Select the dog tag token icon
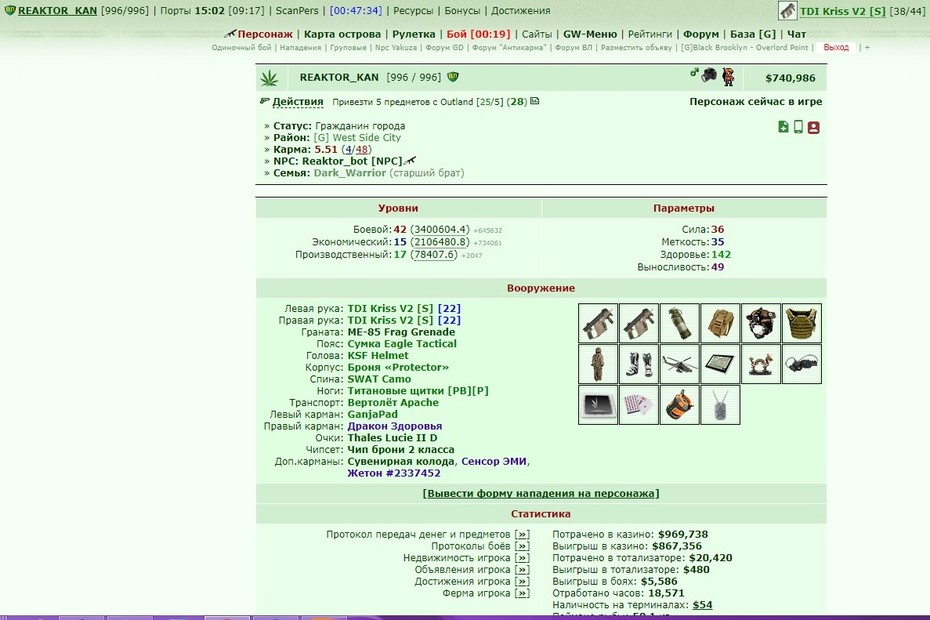 click(720, 405)
